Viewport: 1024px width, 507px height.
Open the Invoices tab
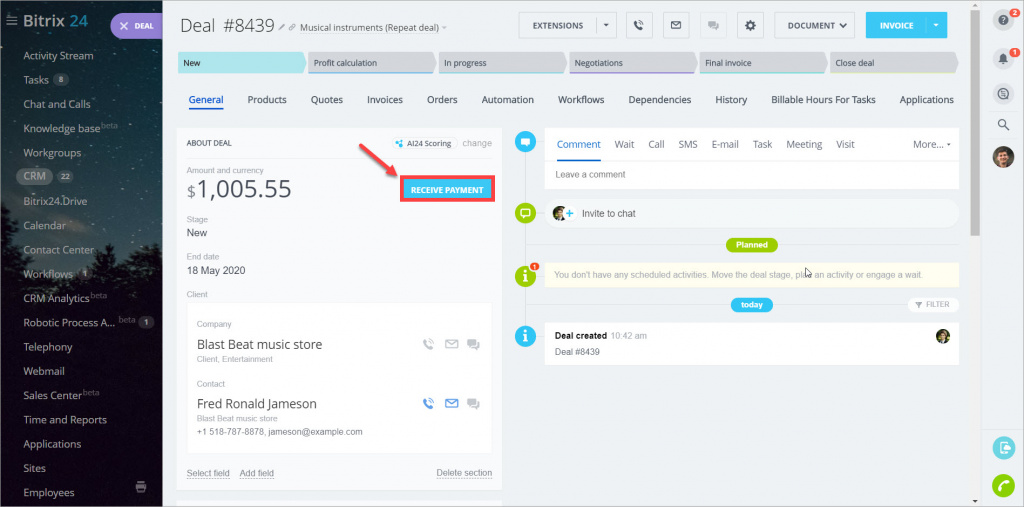click(x=385, y=100)
